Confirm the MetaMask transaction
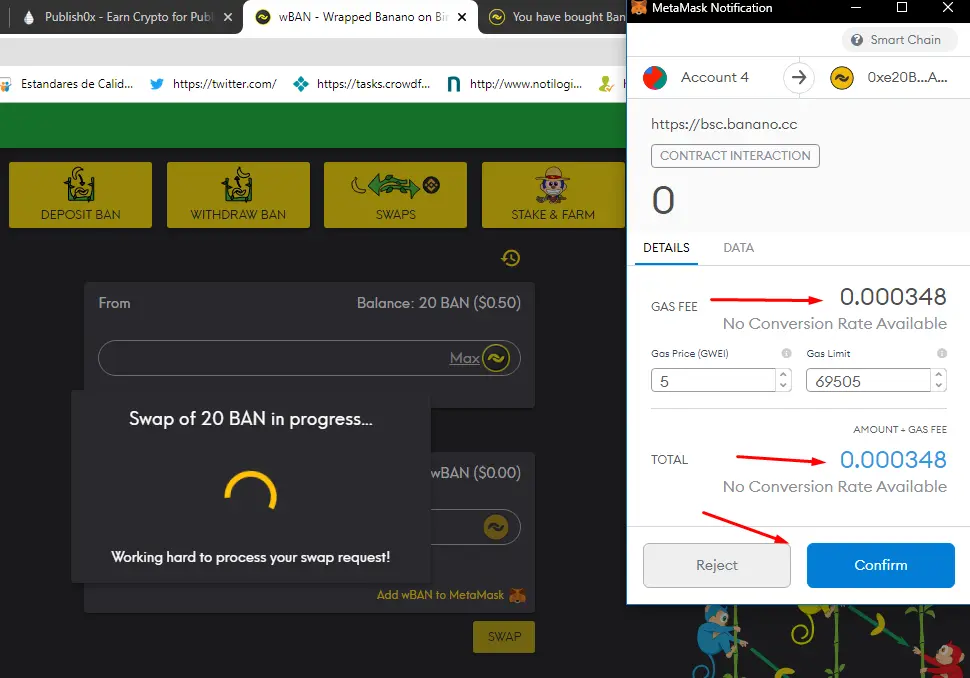 [x=880, y=565]
